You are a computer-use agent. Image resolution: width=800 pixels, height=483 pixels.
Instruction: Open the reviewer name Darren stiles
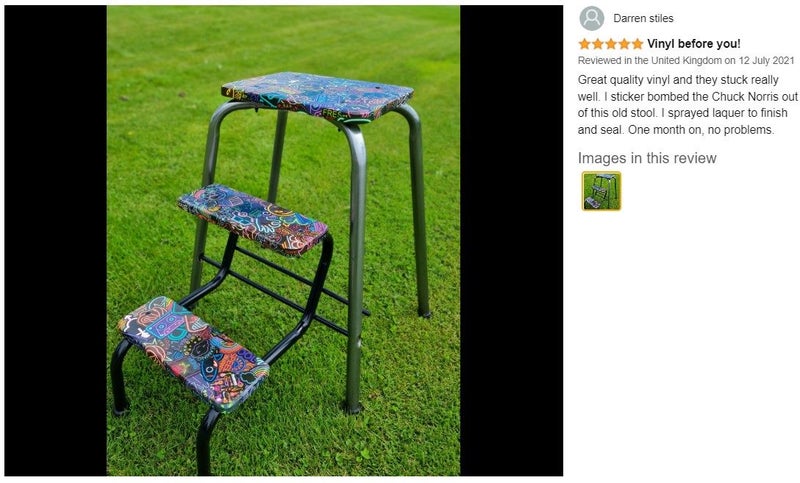point(643,18)
